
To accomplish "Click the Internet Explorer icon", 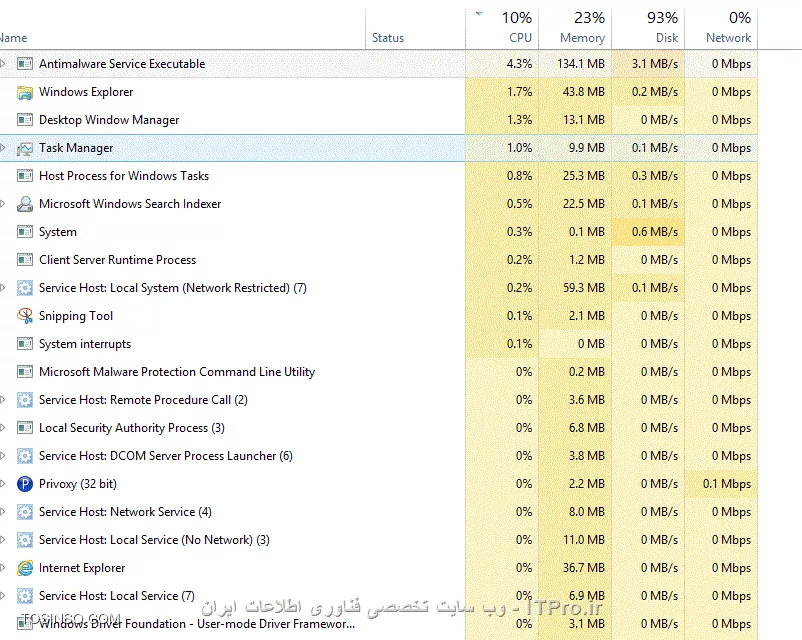I will (25, 568).
